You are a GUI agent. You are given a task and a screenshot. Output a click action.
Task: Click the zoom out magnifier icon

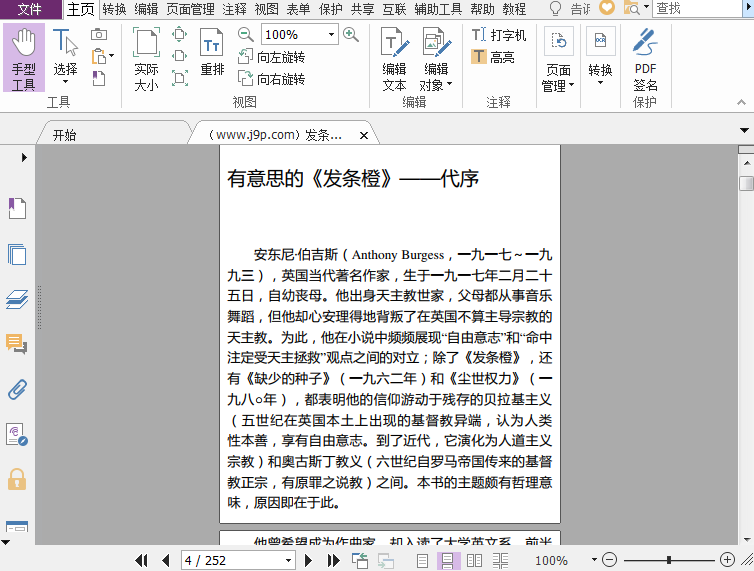pos(245,34)
